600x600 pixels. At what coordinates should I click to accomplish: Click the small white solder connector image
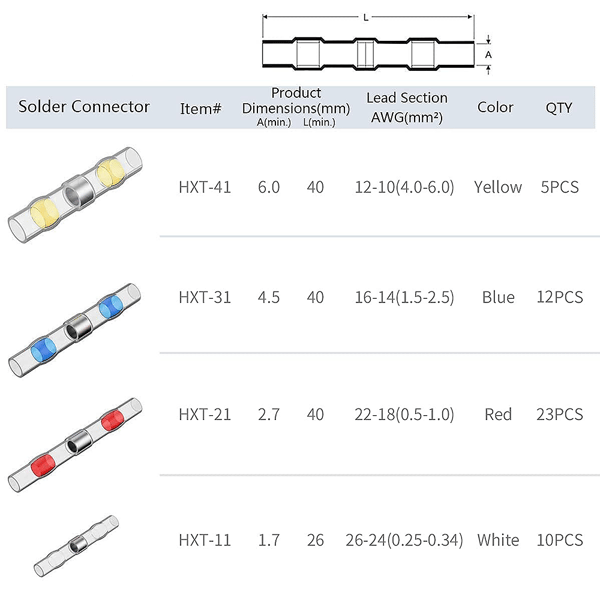[x=76, y=546]
